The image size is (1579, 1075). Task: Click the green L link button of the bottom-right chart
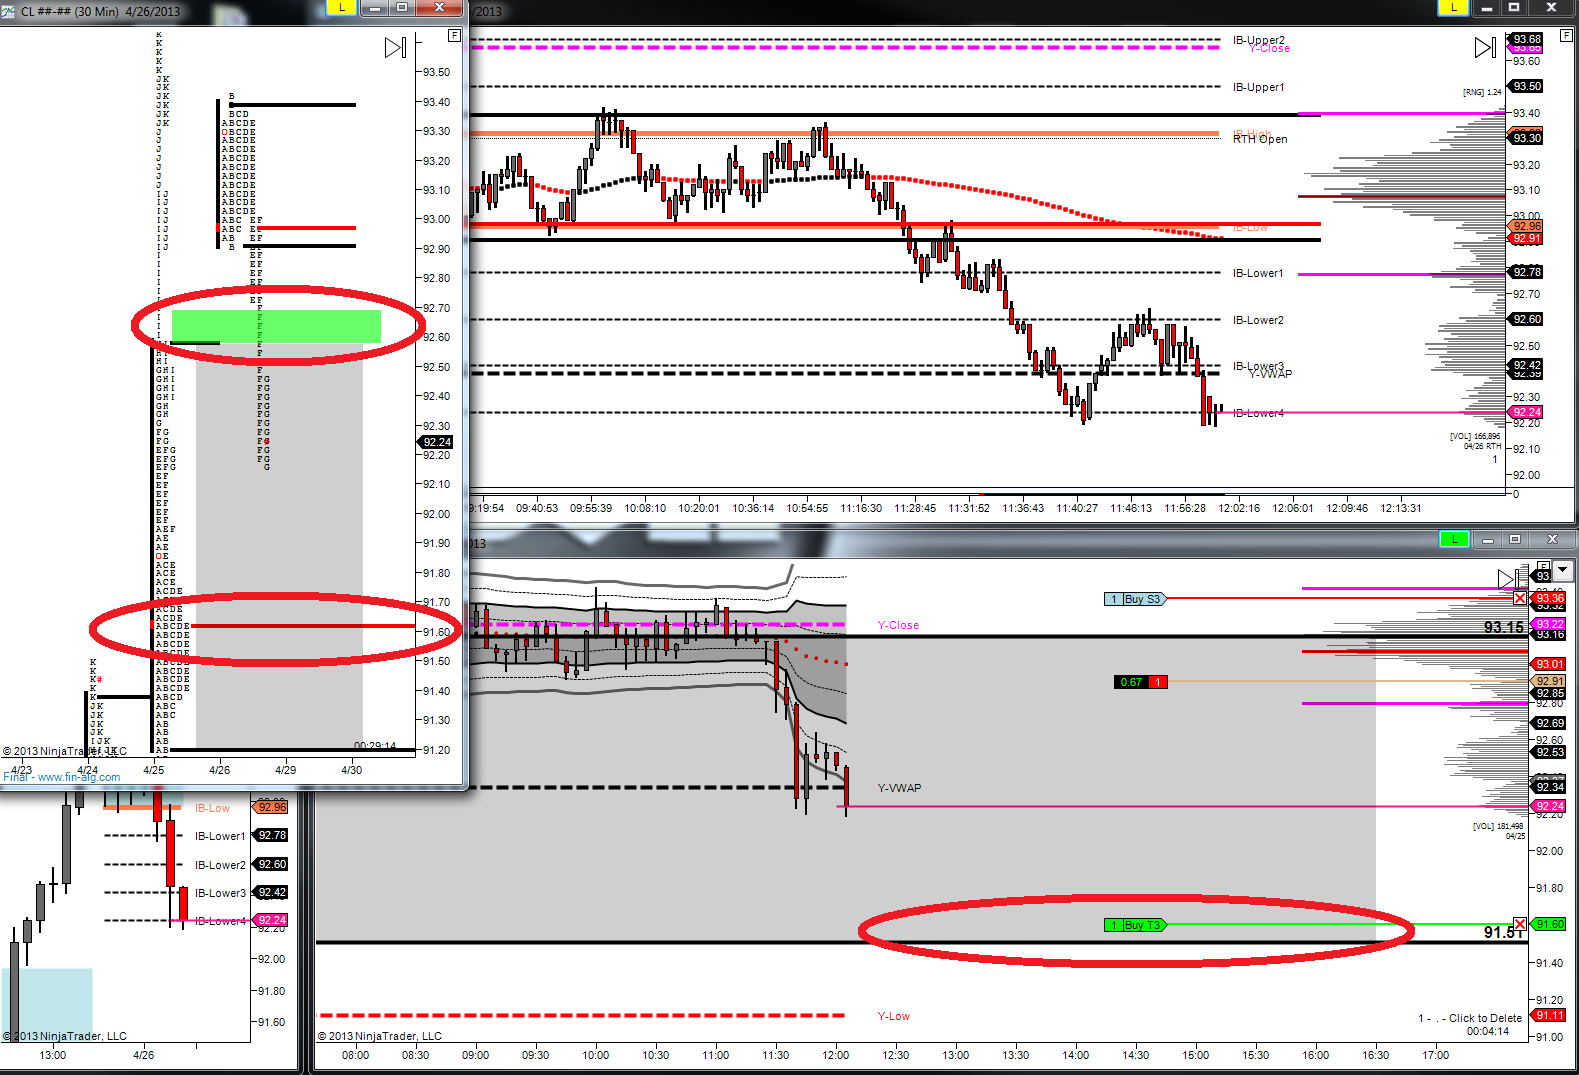point(1454,539)
